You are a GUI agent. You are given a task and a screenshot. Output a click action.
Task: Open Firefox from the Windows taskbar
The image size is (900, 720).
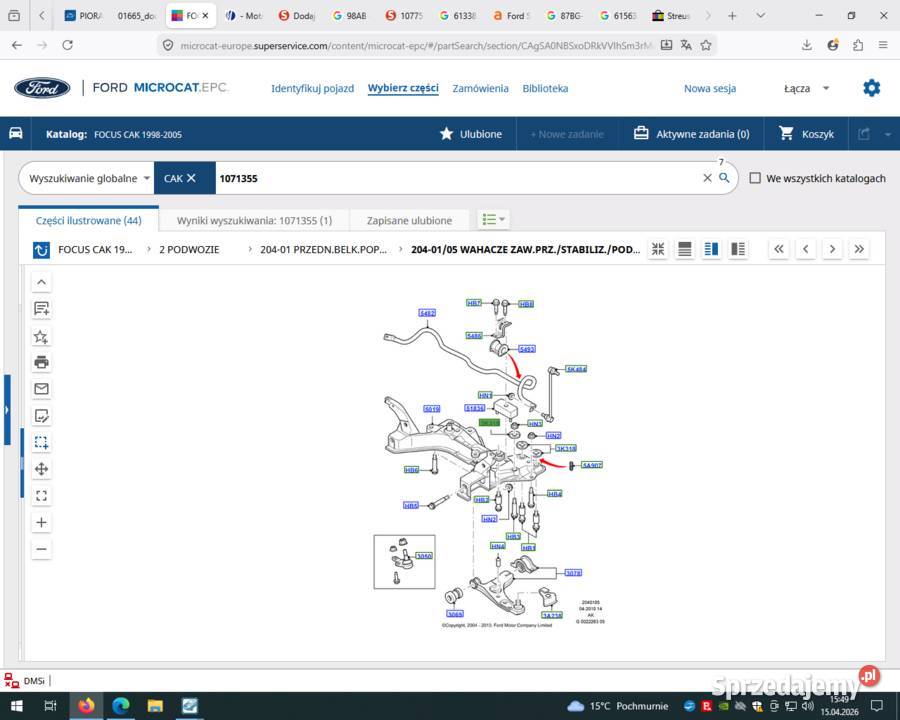(x=86, y=706)
